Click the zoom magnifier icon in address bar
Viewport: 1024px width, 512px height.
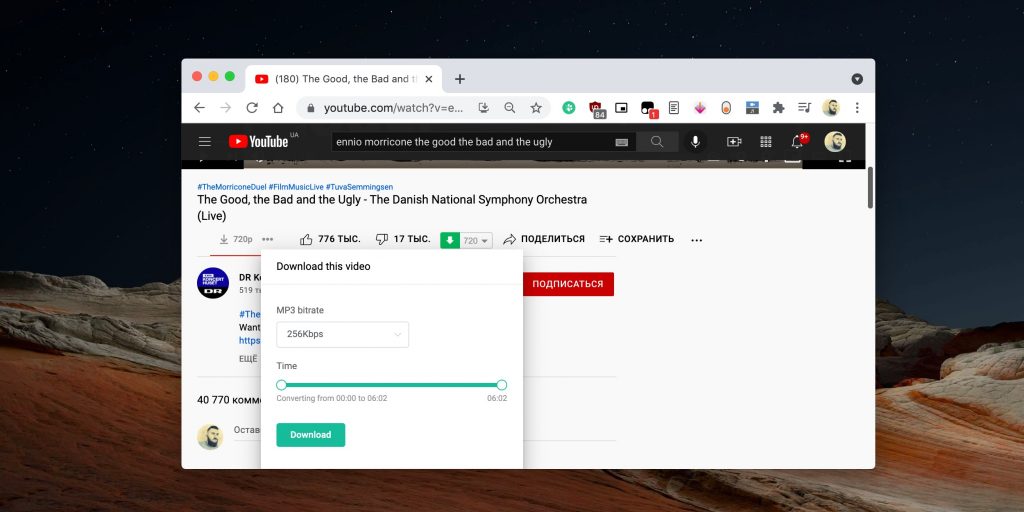pyautogui.click(x=509, y=108)
